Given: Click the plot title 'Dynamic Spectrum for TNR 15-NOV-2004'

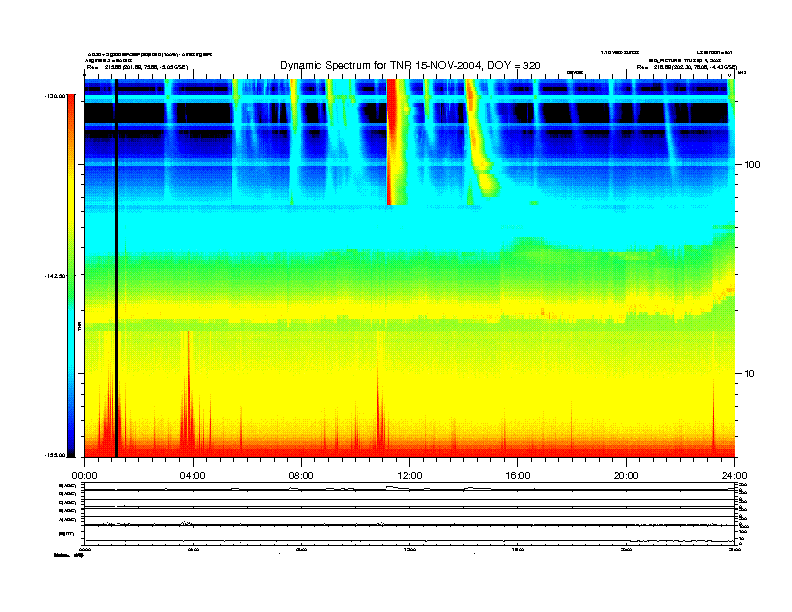Looking at the screenshot, I should [410, 66].
